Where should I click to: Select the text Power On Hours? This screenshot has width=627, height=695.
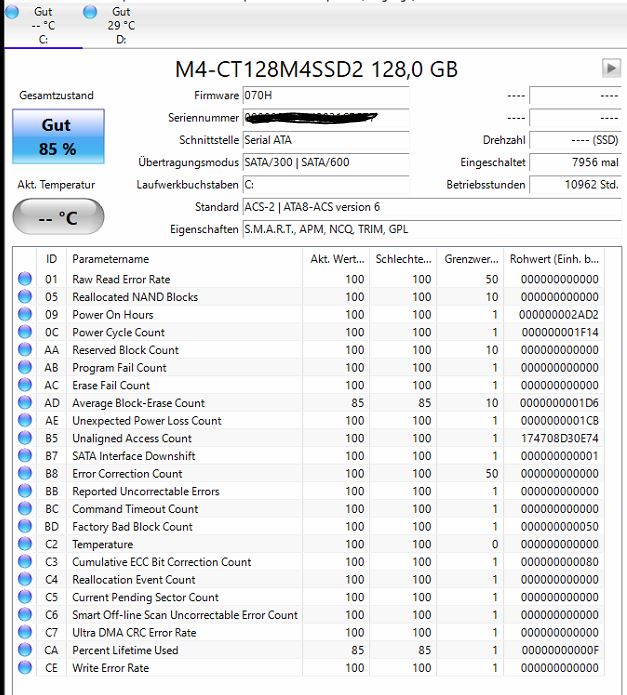pyautogui.click(x=113, y=315)
